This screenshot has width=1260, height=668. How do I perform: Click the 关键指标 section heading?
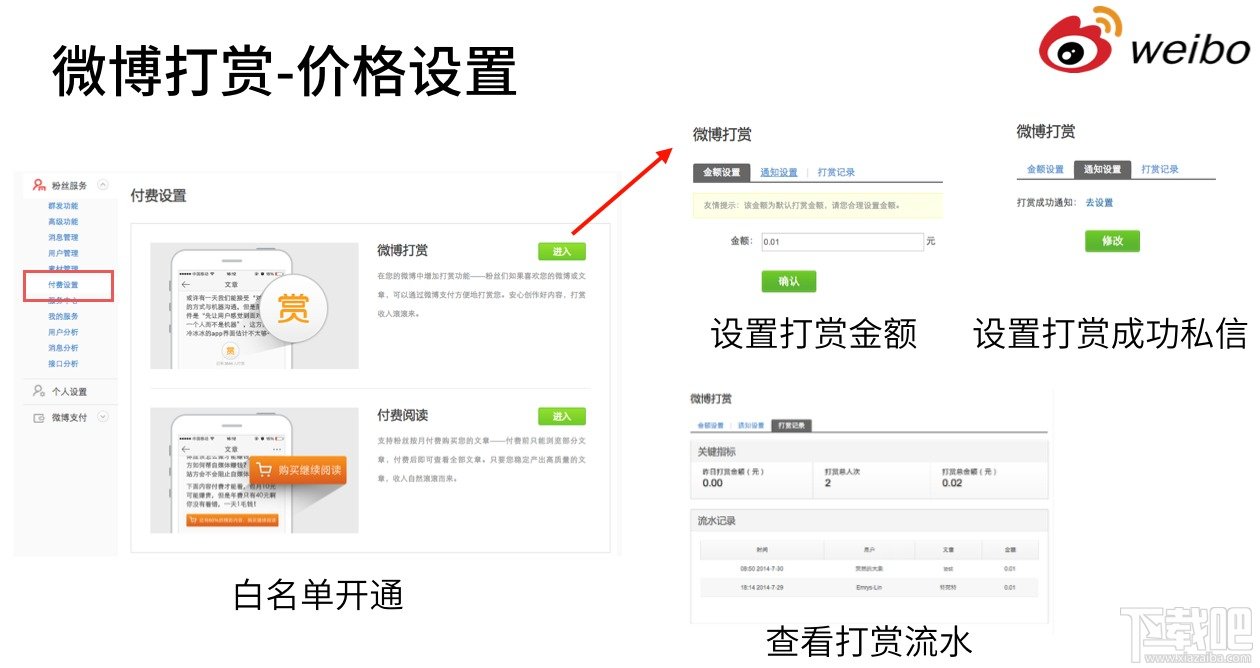[716, 452]
